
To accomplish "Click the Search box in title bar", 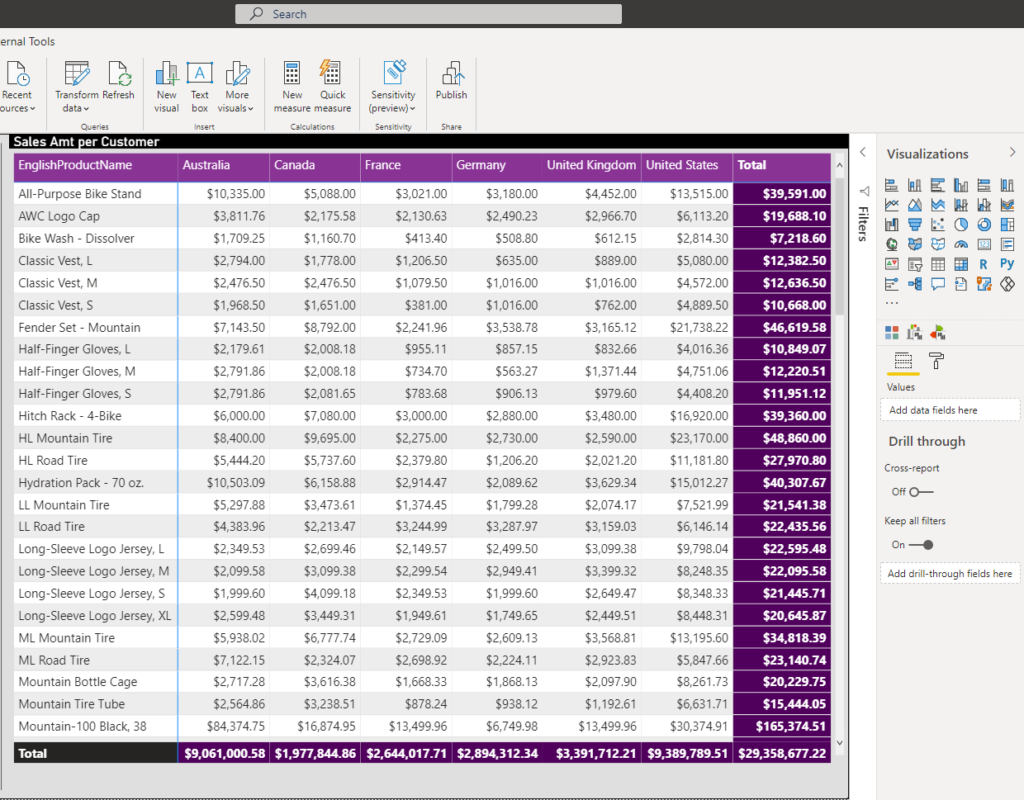I will tap(428, 14).
